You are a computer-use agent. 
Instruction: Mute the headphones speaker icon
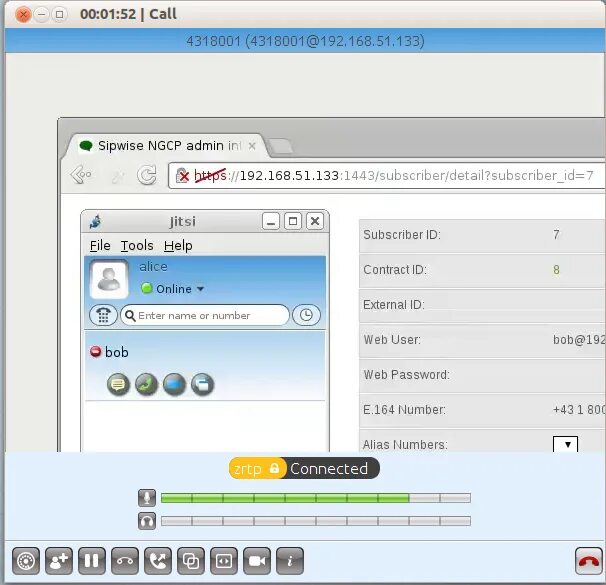(x=147, y=521)
